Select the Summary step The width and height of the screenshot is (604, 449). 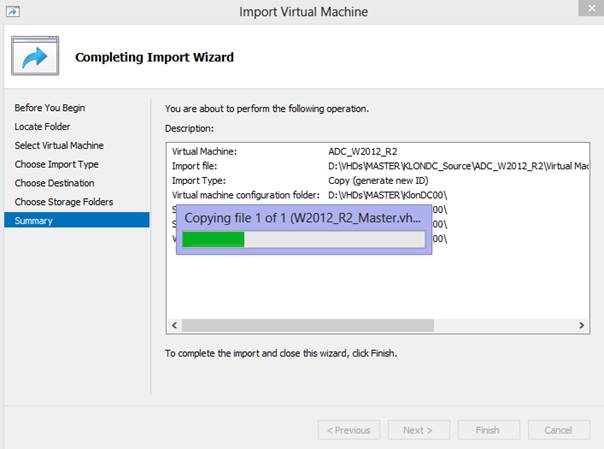(77, 220)
